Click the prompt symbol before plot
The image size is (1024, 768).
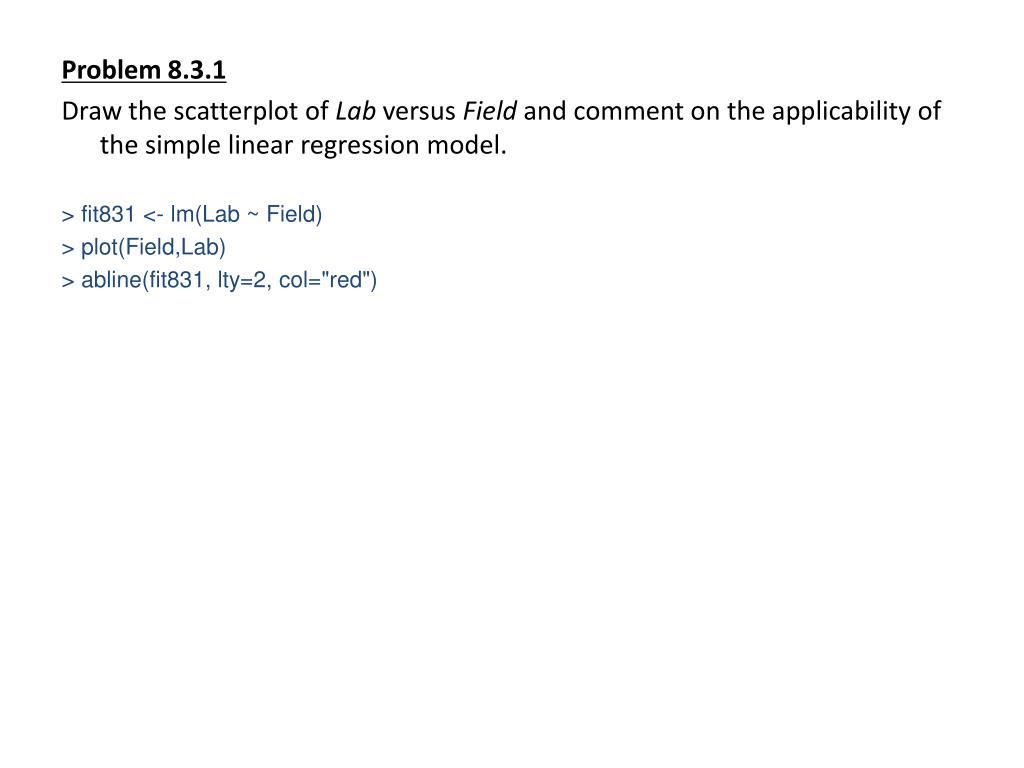point(67,249)
